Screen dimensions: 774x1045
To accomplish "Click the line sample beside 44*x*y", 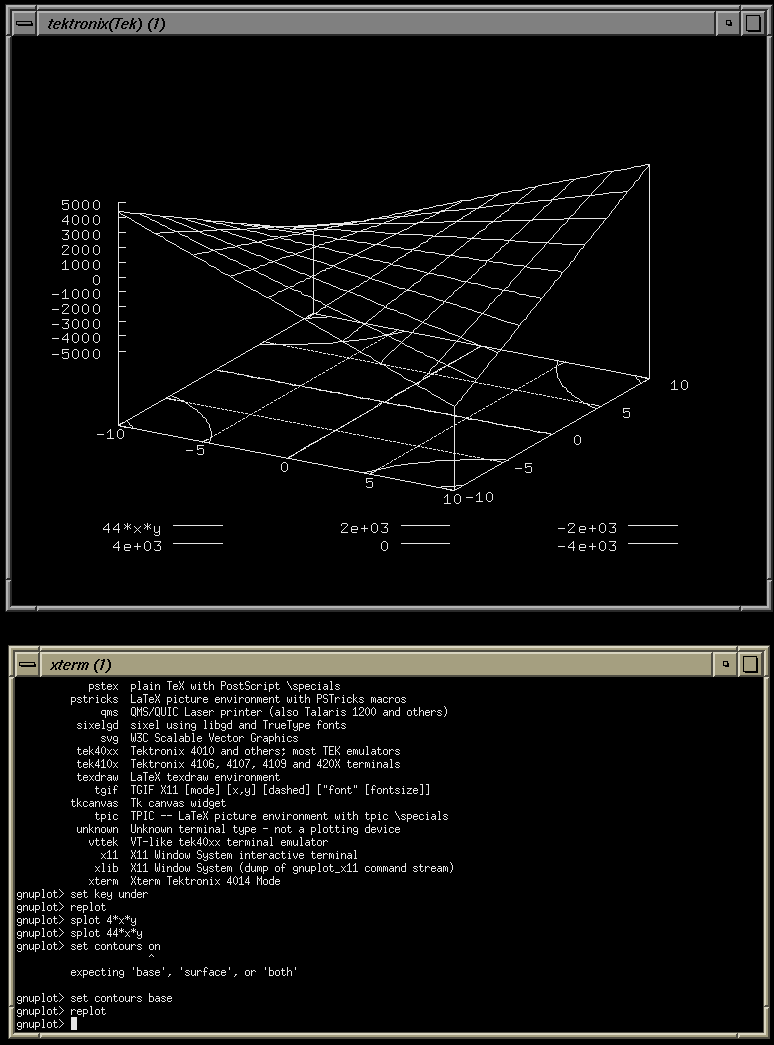I will pyautogui.click(x=198, y=526).
